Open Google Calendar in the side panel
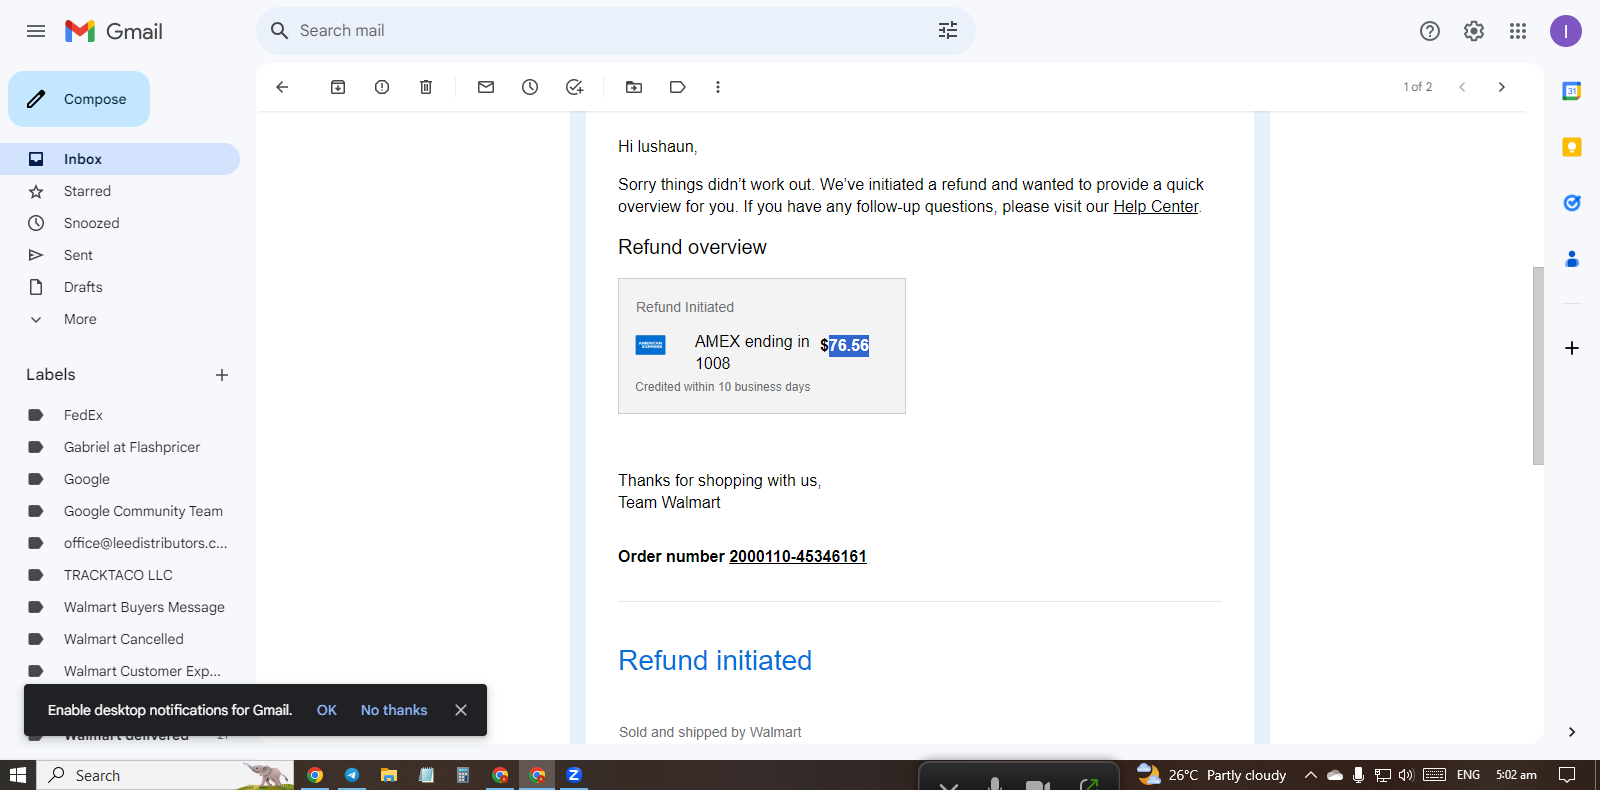1600x790 pixels. click(1572, 91)
